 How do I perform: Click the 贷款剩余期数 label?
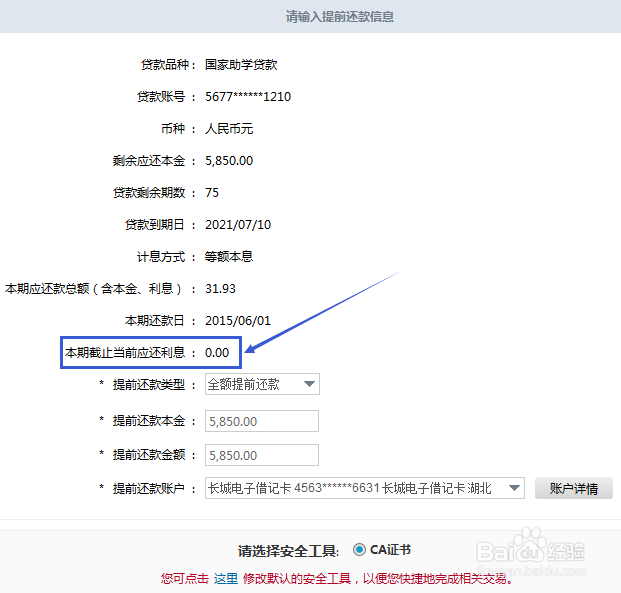tap(149, 193)
